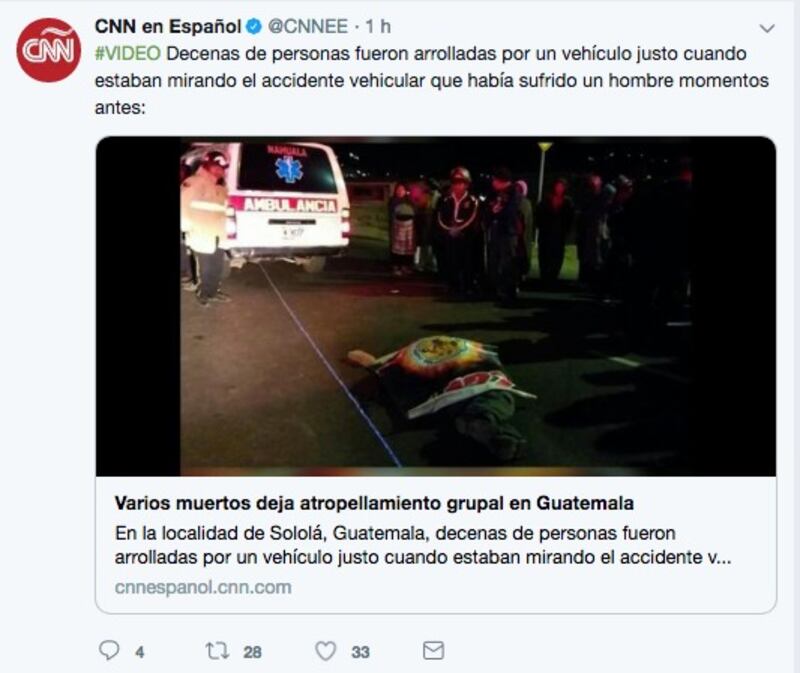Viewport: 800px width, 673px height.
Task: Click the headline Varios muertos deja atropellamiento grupal
Action: (374, 503)
